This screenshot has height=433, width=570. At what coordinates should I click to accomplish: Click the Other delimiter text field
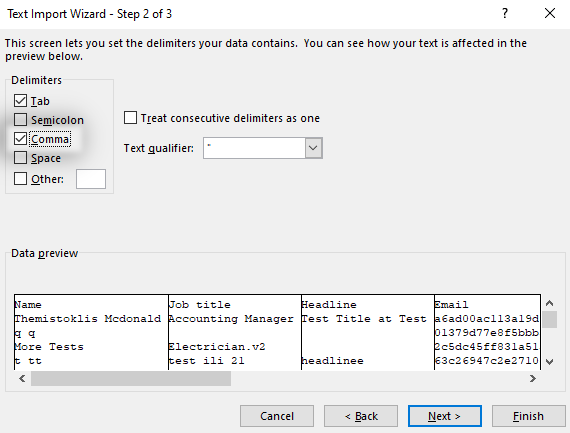[91, 179]
